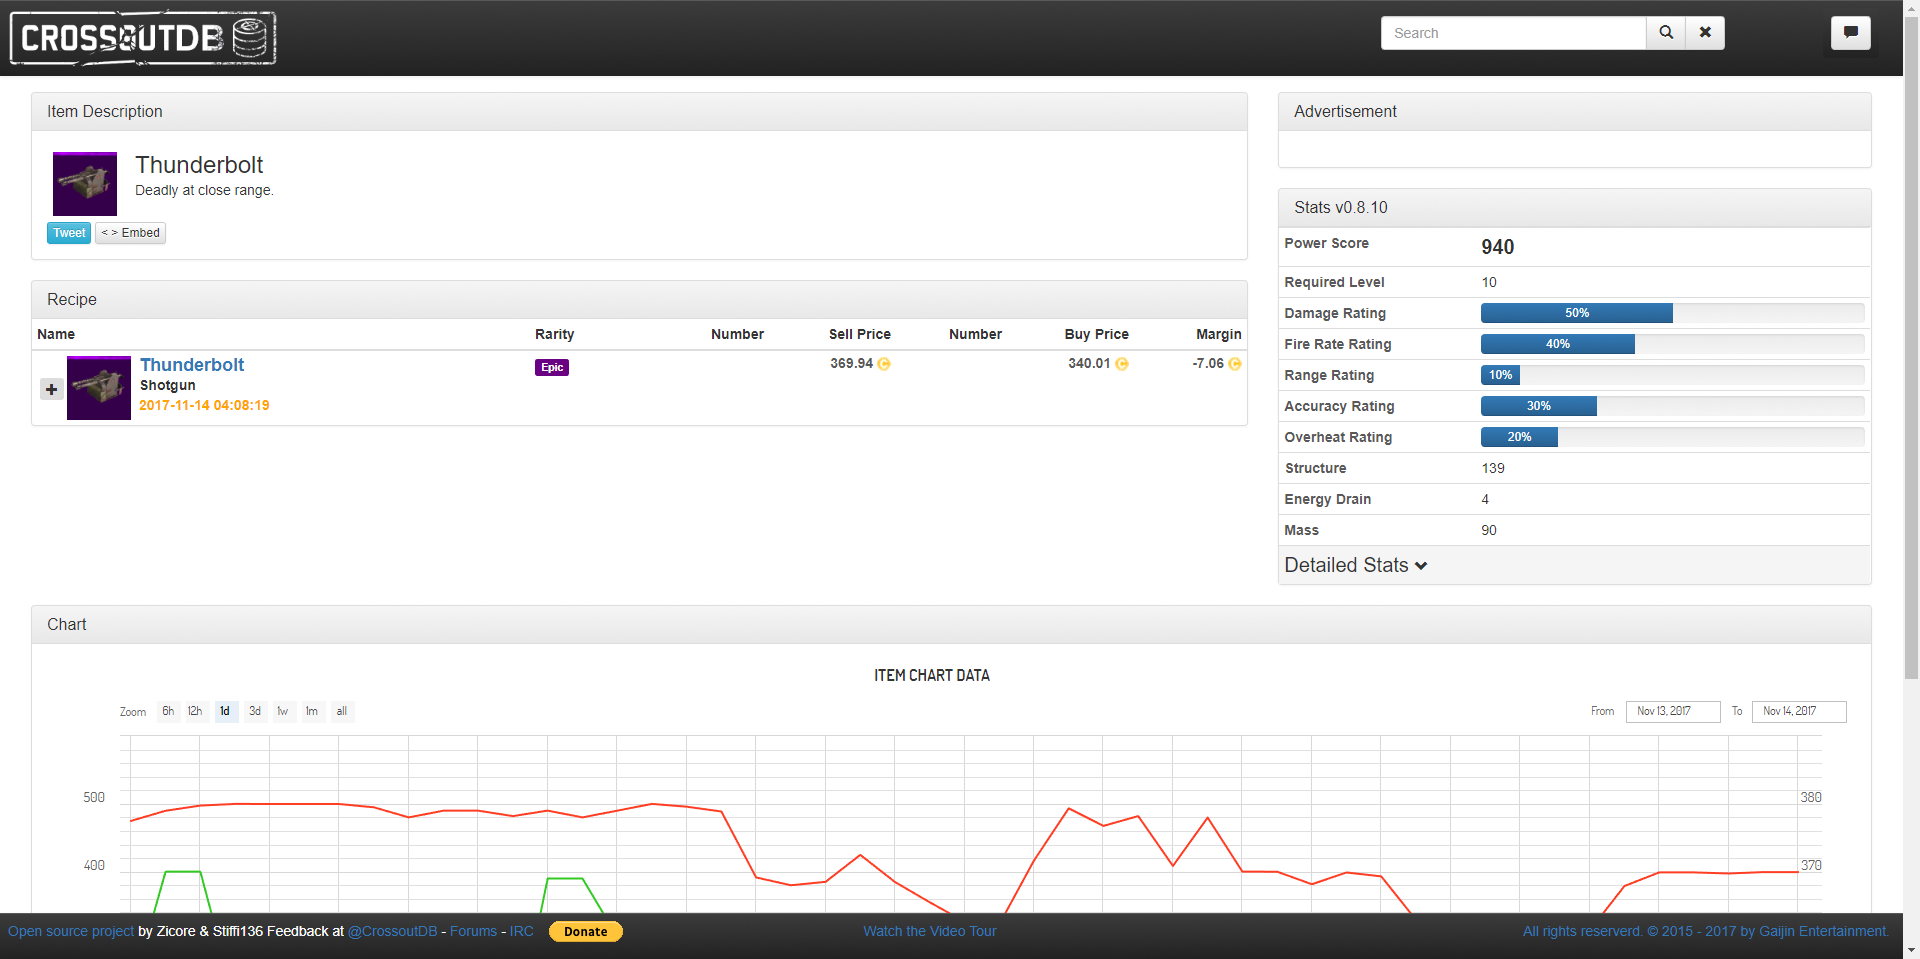Click the Thunderbolt thumbnail in Recipe row

(x=99, y=388)
